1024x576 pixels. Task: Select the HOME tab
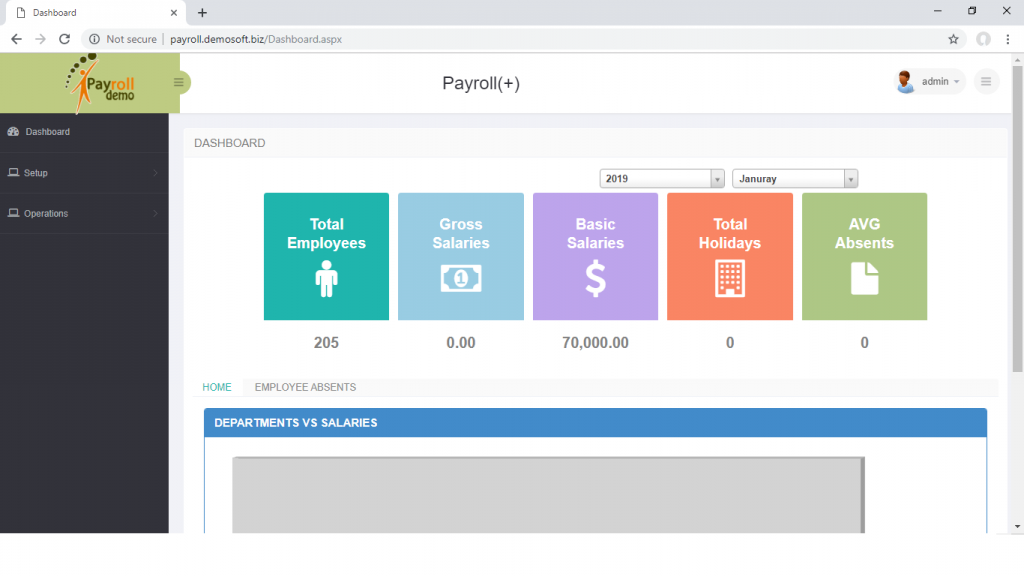click(x=217, y=387)
